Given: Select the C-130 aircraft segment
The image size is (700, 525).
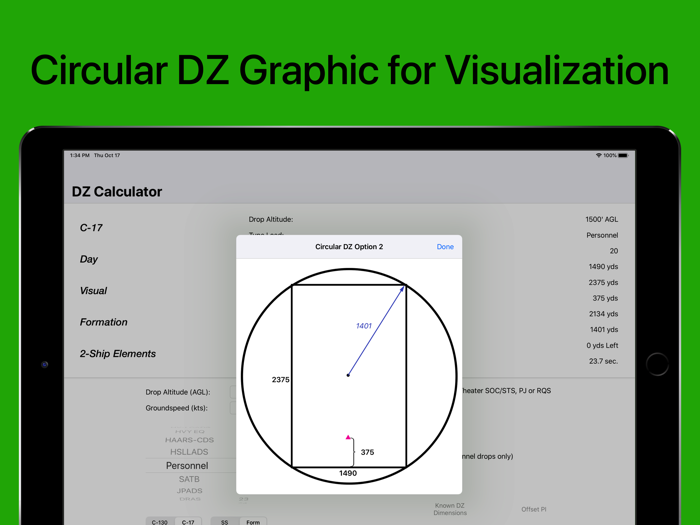Looking at the screenshot, I should pyautogui.click(x=159, y=521).
